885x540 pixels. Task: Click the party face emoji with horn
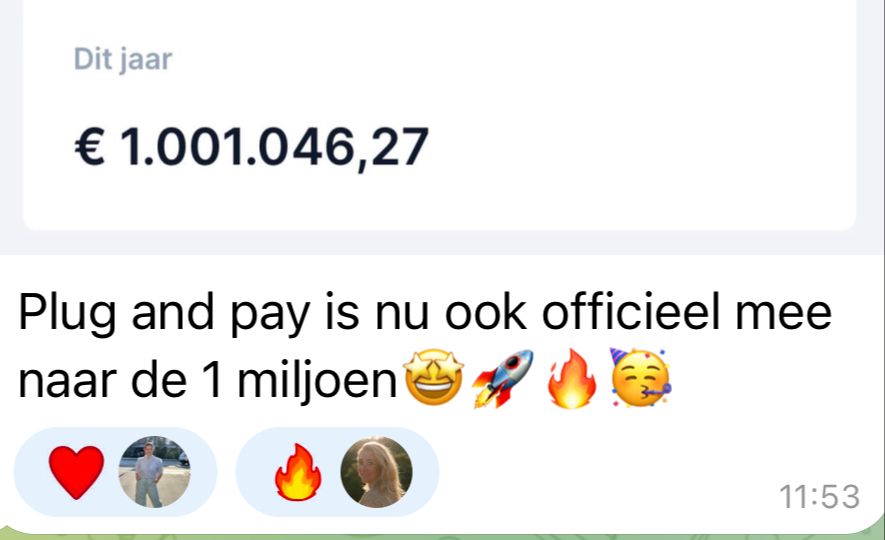pos(641,378)
